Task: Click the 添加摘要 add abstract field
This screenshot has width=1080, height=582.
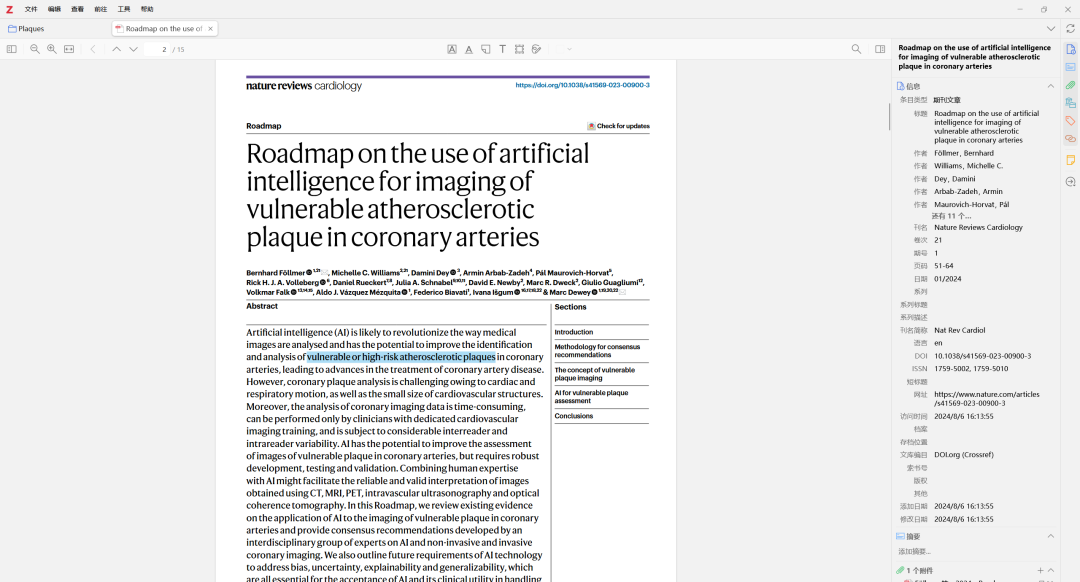Action: click(x=914, y=551)
